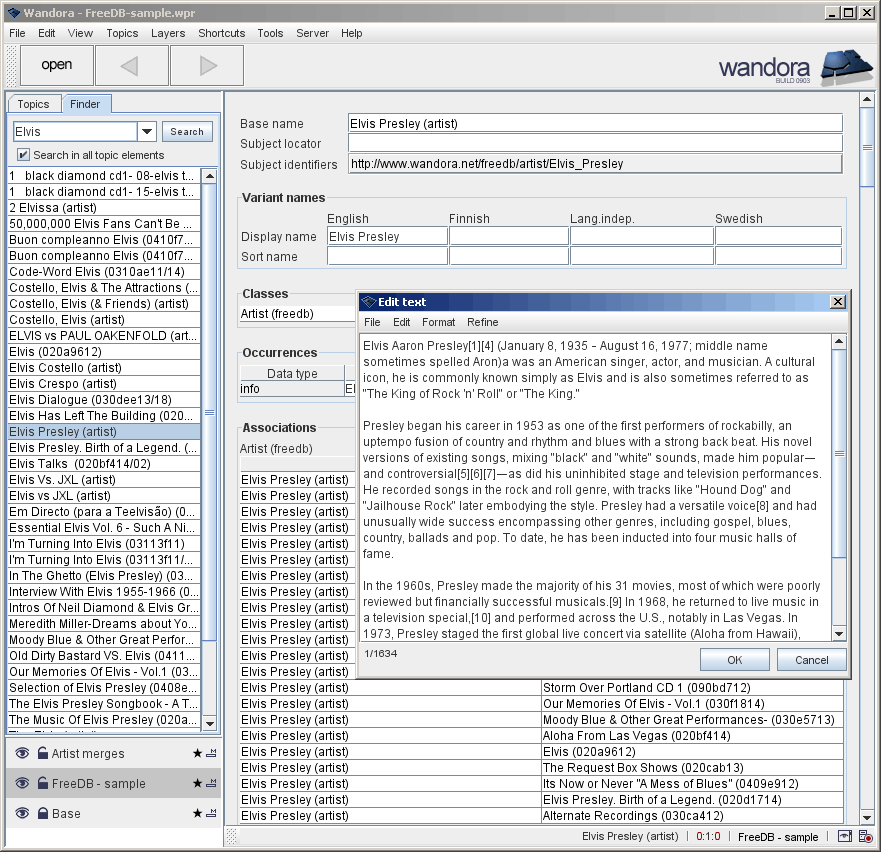The width and height of the screenshot is (881, 852).
Task: Navigate back with the left arrow button
Action: 133,65
